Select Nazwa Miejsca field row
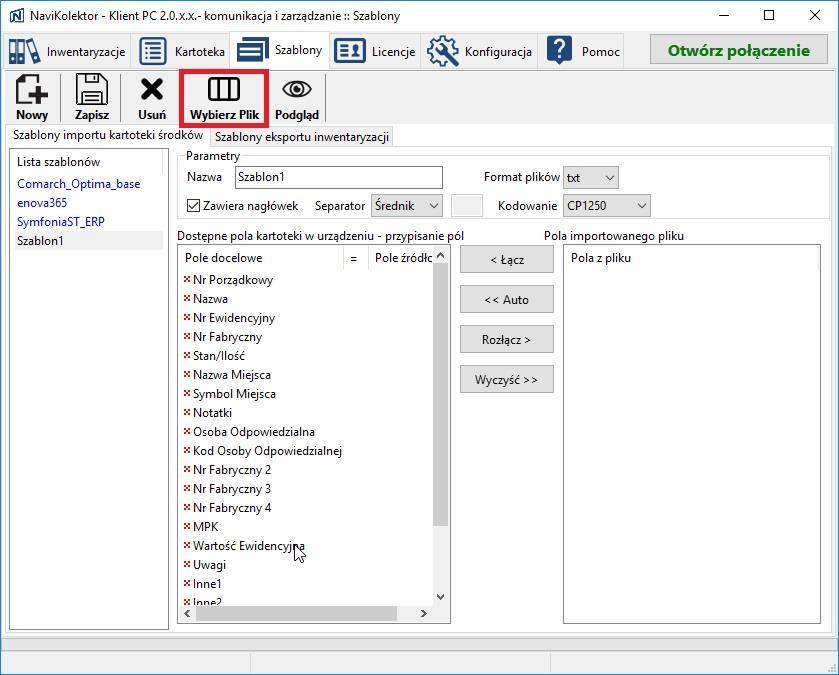Screen dimensions: 839x675 (x=308, y=375)
